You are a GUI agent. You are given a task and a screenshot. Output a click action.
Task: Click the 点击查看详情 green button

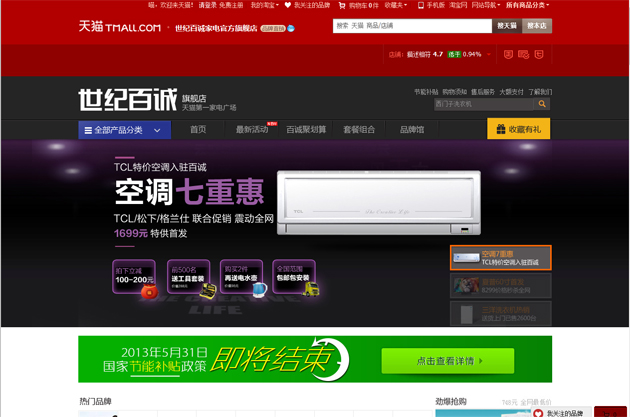[x=448, y=361]
